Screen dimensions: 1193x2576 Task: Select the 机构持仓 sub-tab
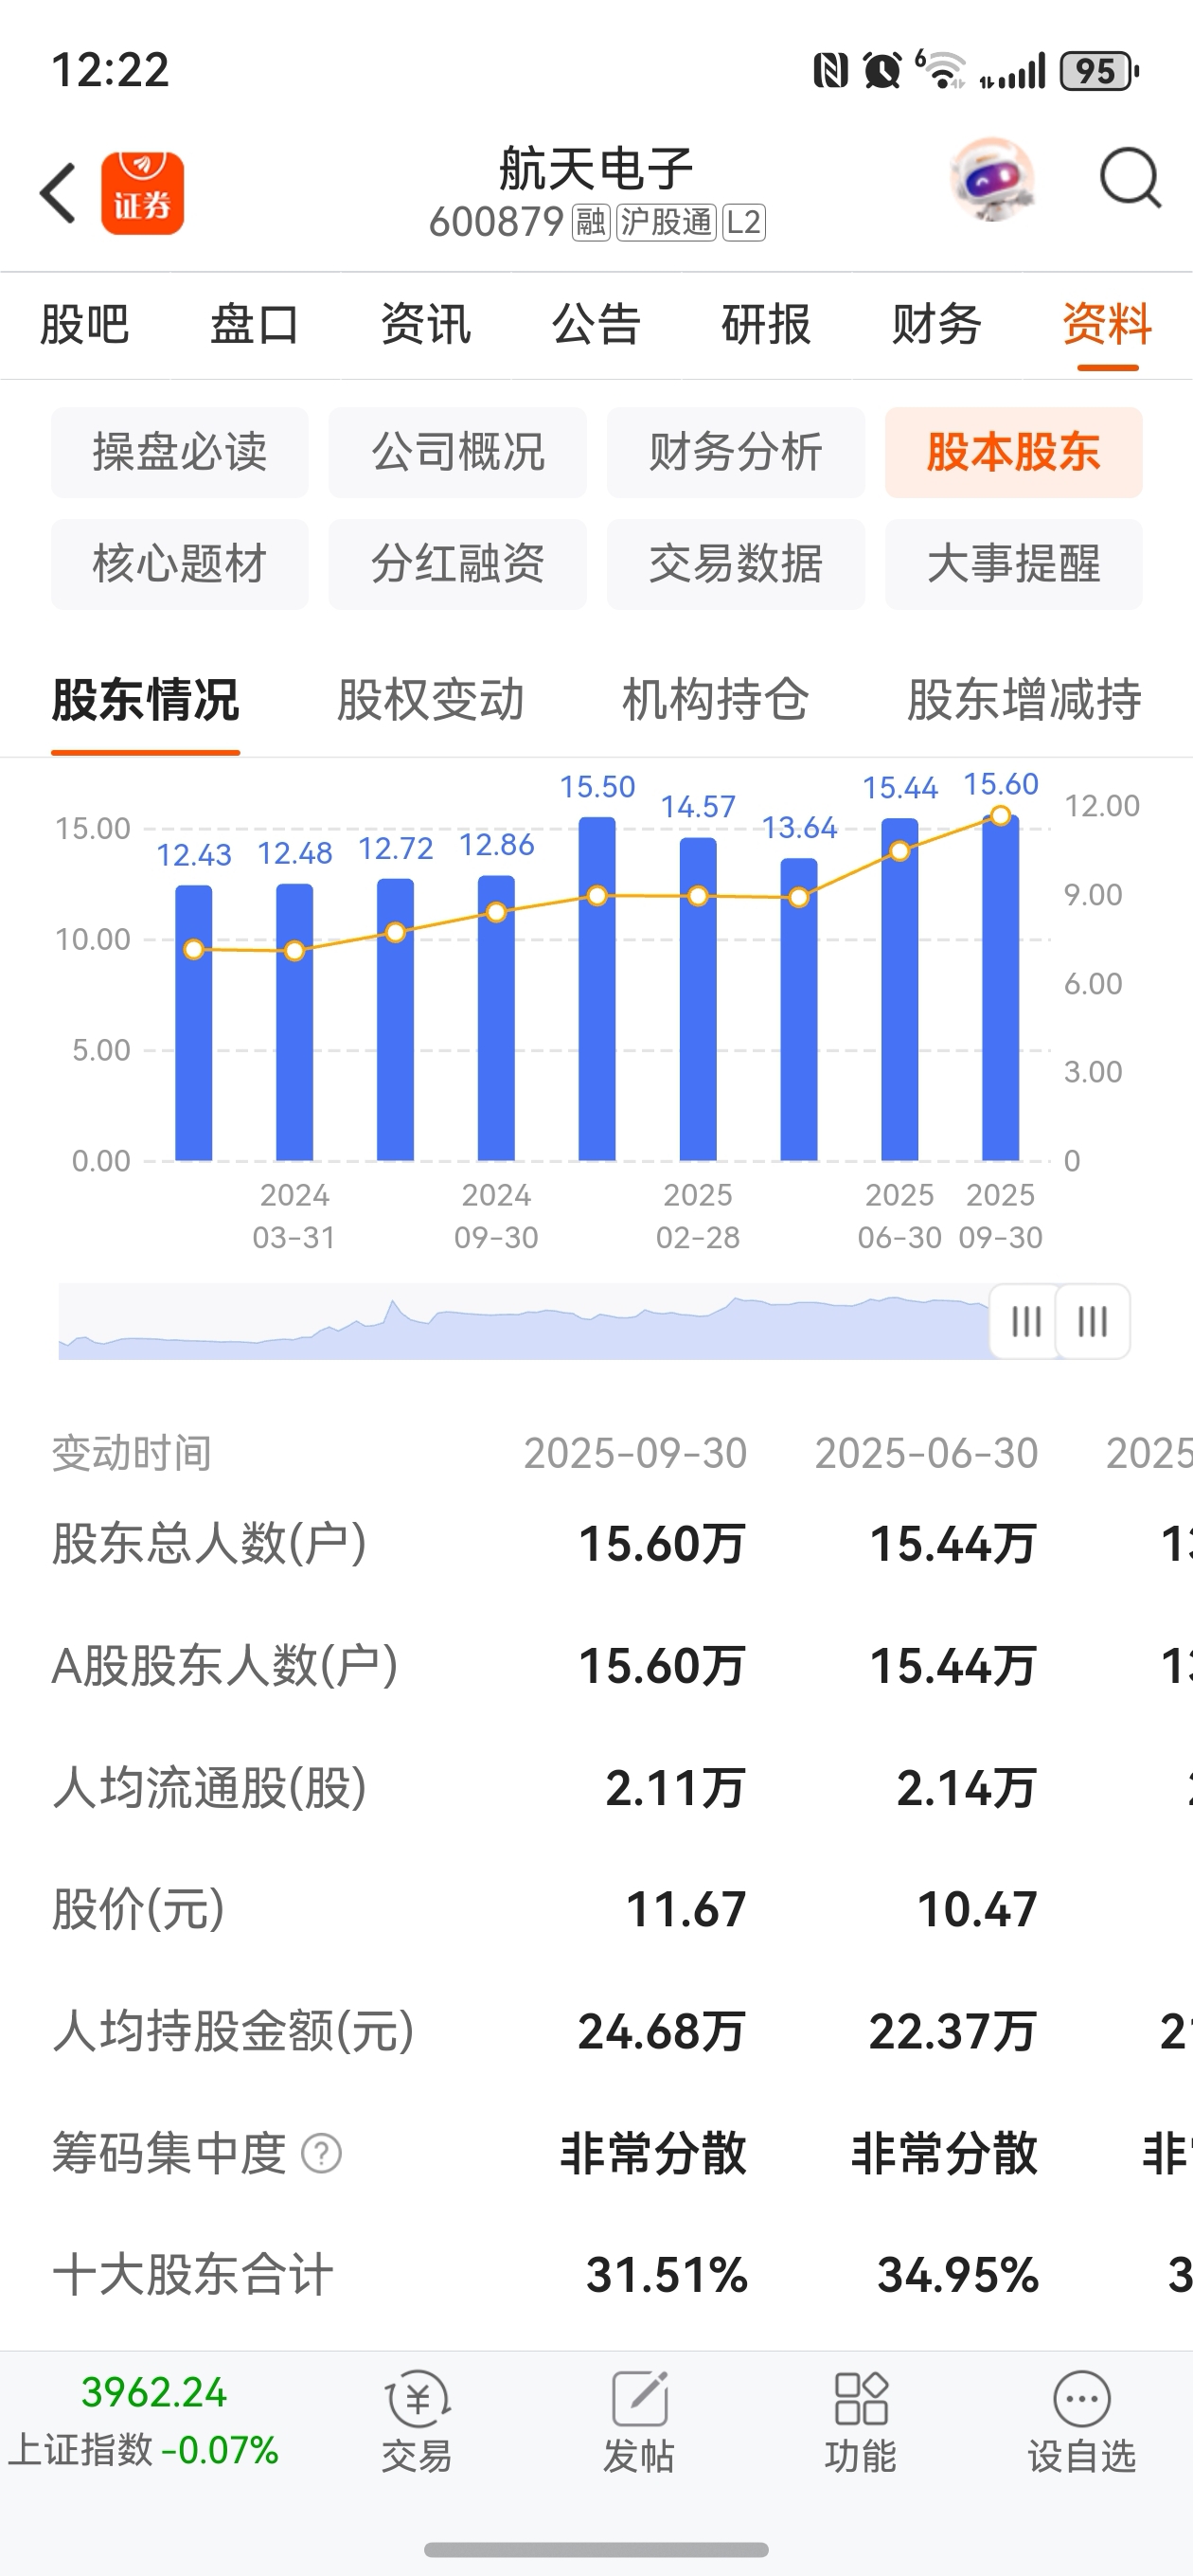pos(716,700)
